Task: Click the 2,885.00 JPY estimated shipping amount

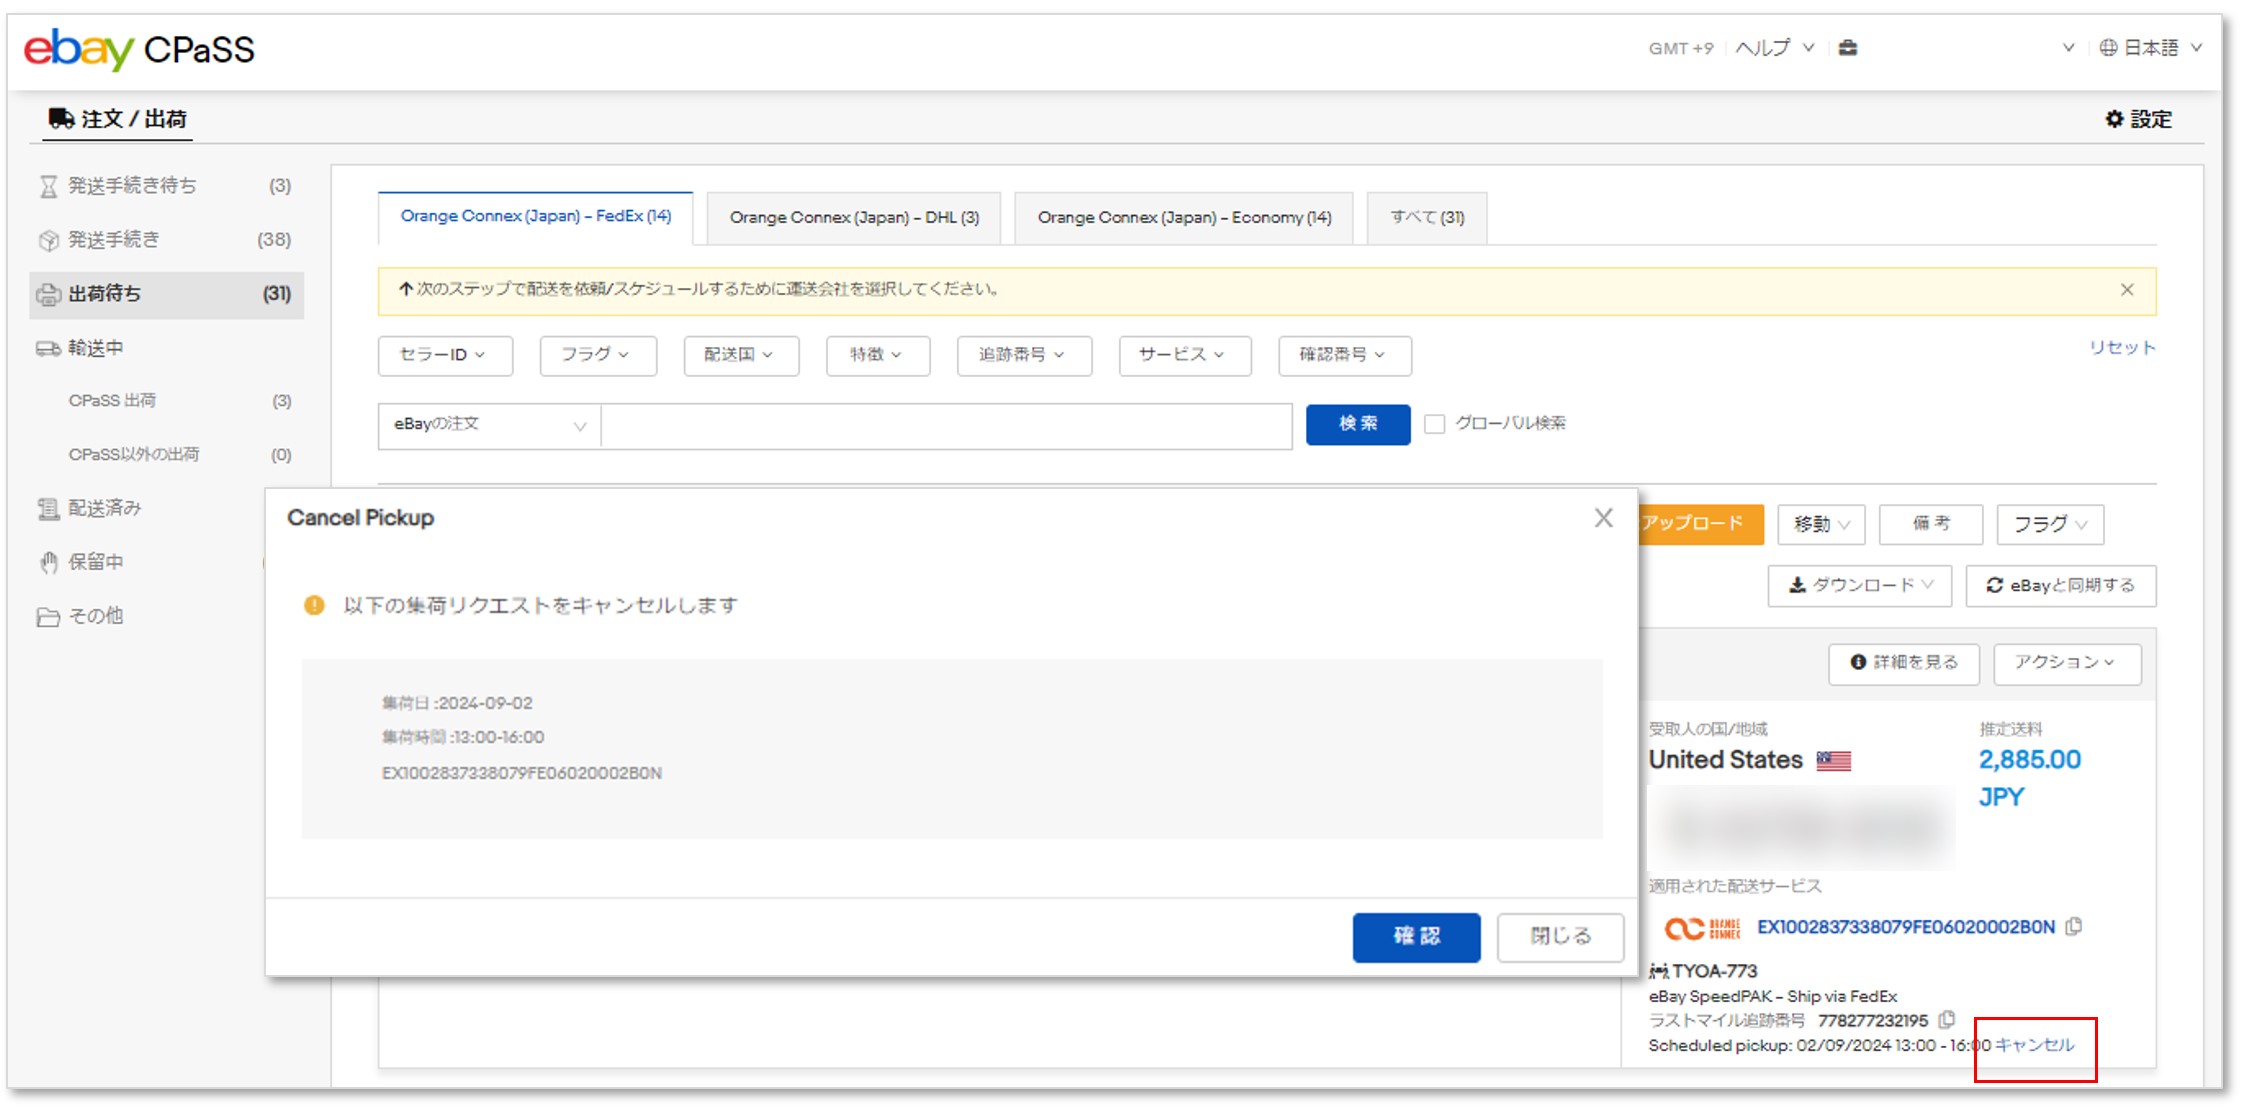Action: 2030,778
